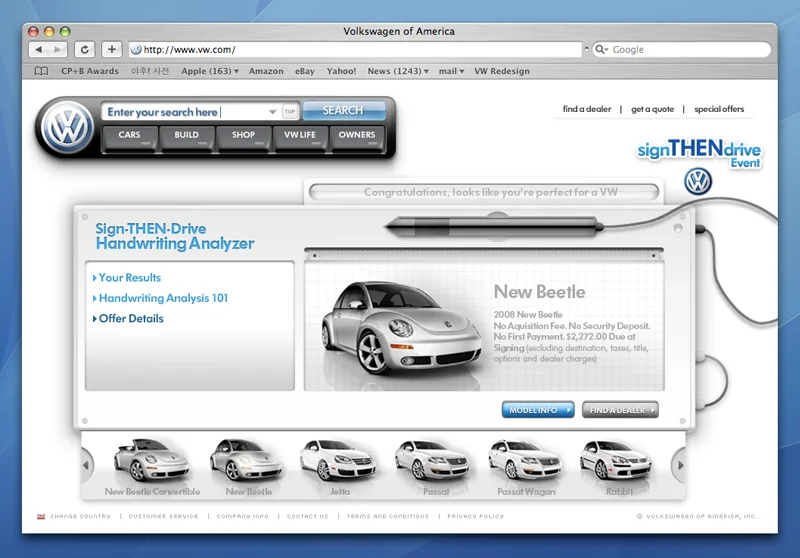
Task: Click the MODEL INFO button
Action: 538,410
